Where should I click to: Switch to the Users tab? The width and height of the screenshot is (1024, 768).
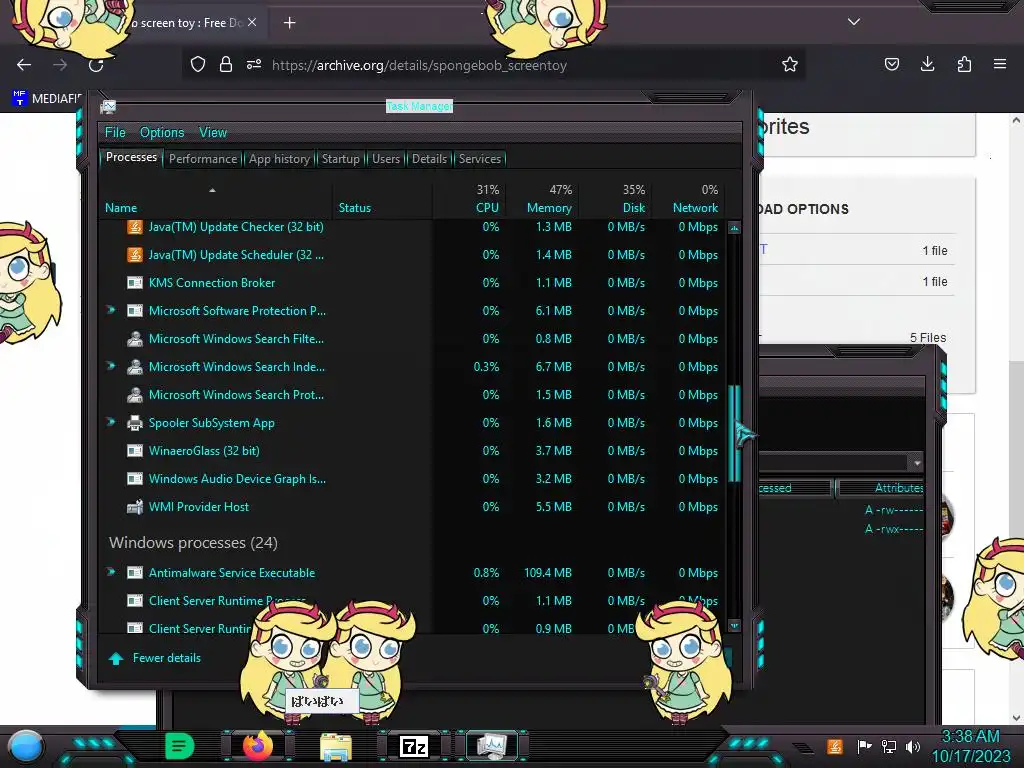coord(386,159)
